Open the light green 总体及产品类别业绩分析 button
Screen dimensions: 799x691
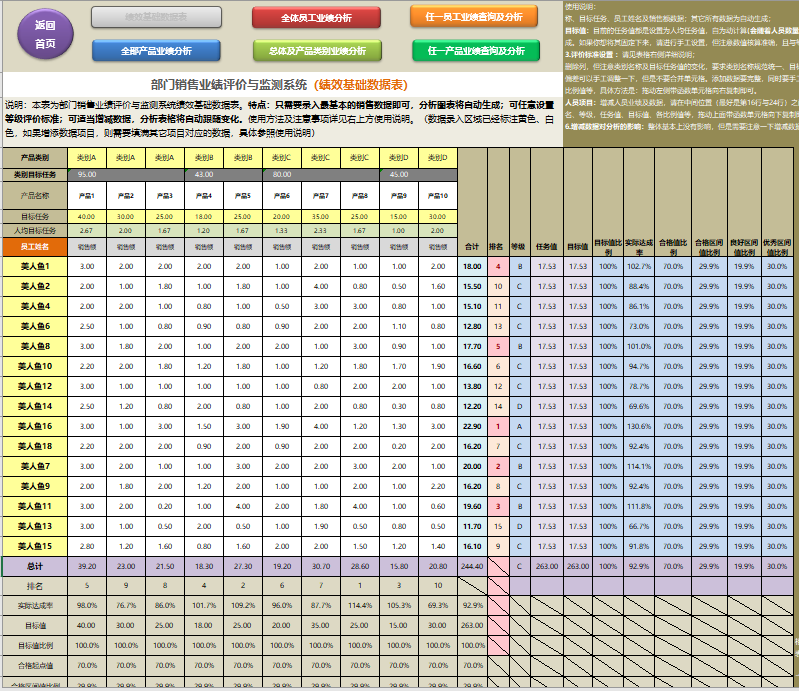[317, 50]
